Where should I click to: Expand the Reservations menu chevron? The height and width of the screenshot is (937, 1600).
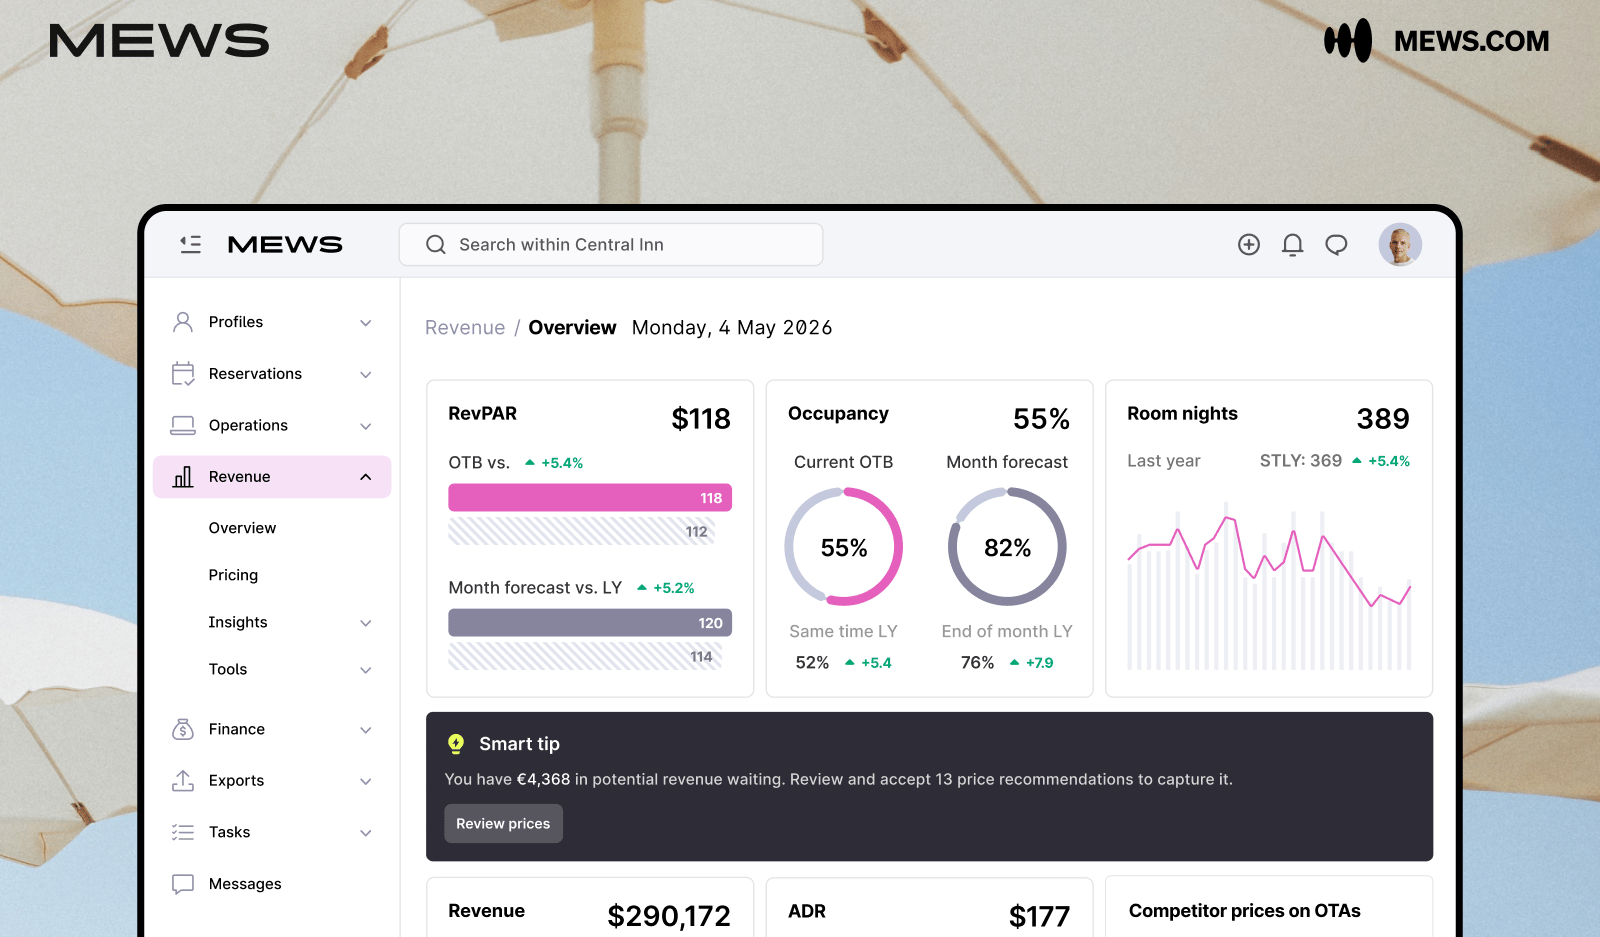click(x=366, y=375)
